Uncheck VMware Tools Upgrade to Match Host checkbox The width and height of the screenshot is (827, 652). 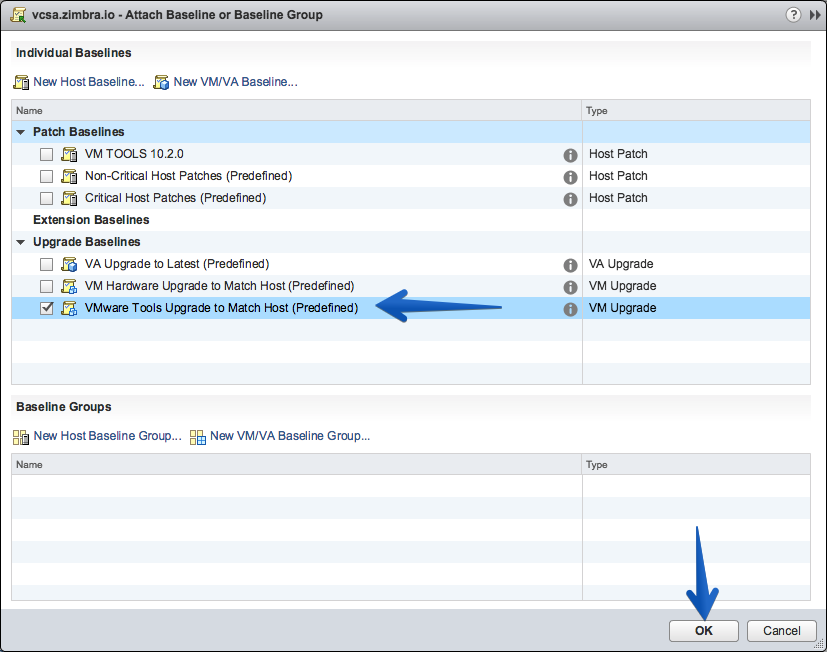[46, 308]
